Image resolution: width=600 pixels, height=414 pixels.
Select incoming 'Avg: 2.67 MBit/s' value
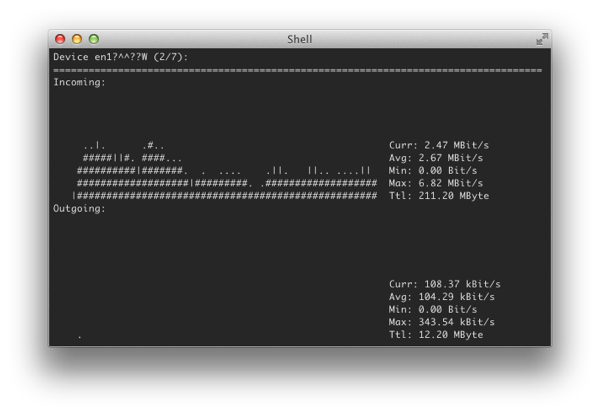436,158
